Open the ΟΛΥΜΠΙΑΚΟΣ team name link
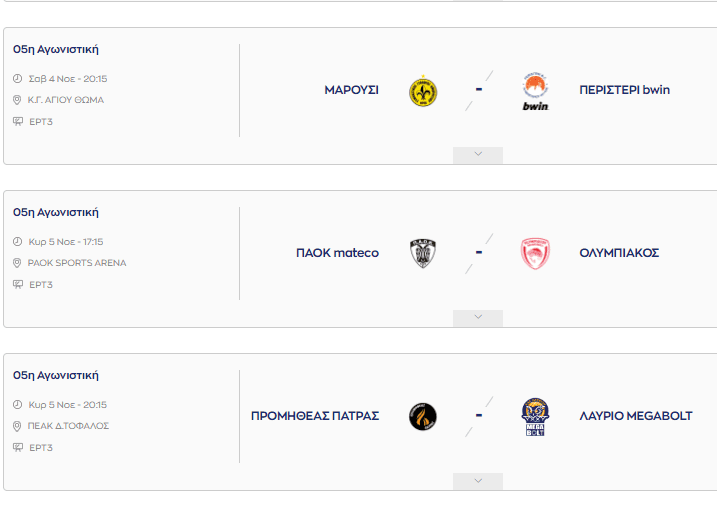717x513 pixels. pos(619,253)
